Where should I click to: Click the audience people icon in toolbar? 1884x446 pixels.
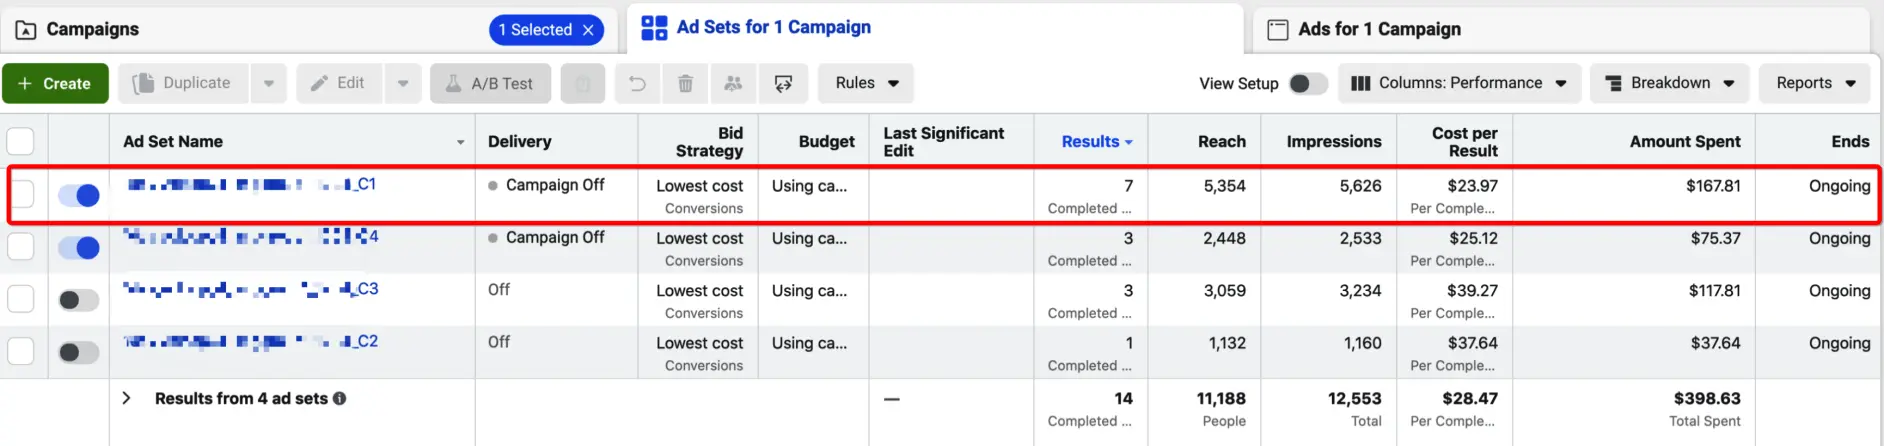[x=733, y=84]
